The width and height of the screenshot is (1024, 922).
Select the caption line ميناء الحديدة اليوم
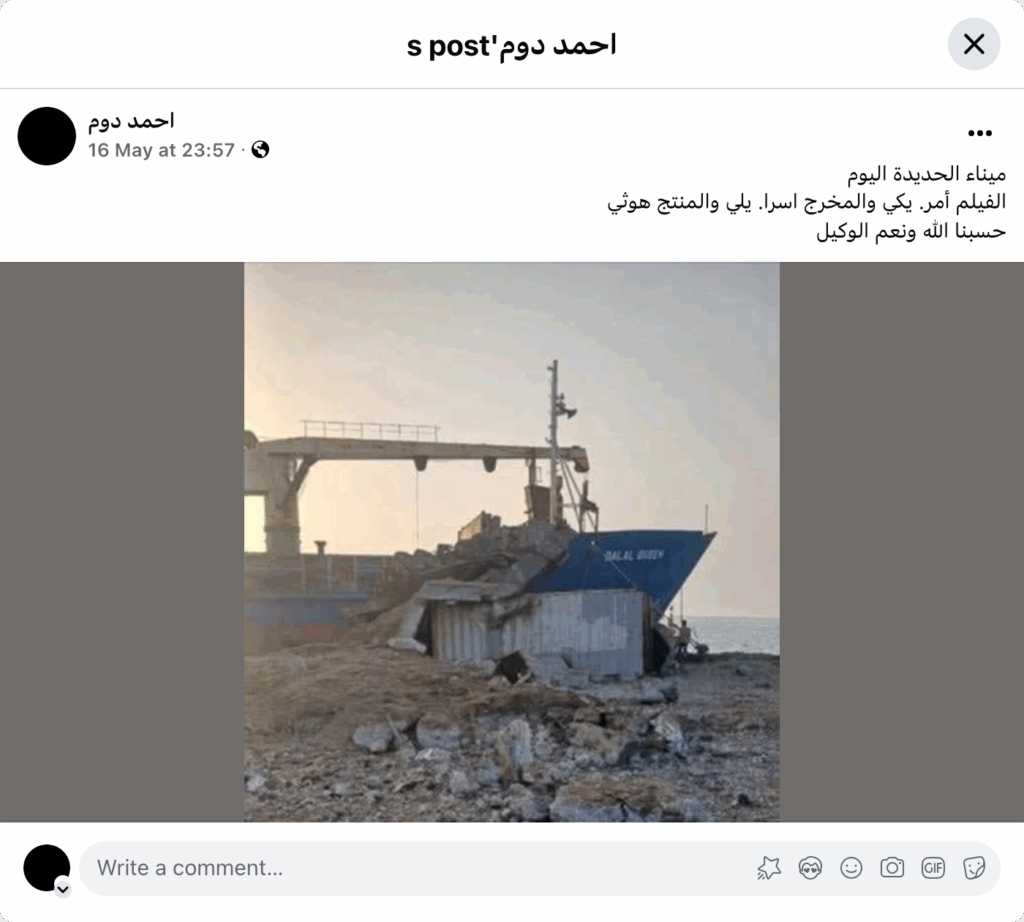coord(927,174)
